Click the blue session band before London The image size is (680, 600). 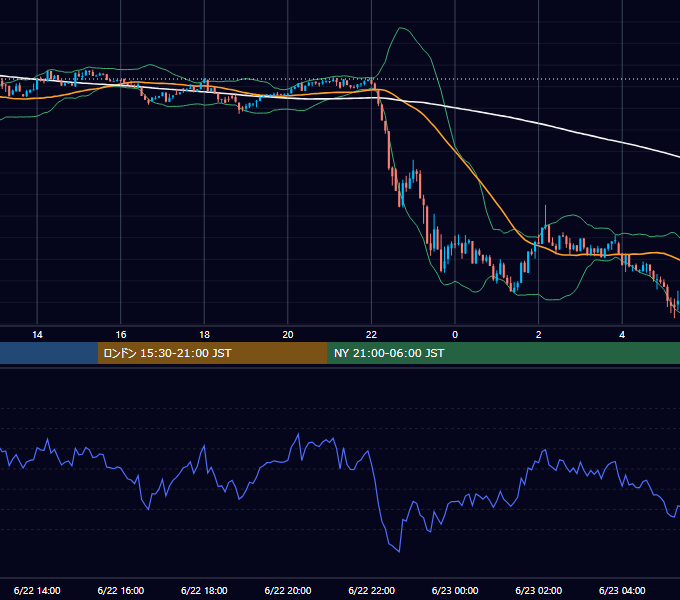coord(49,353)
